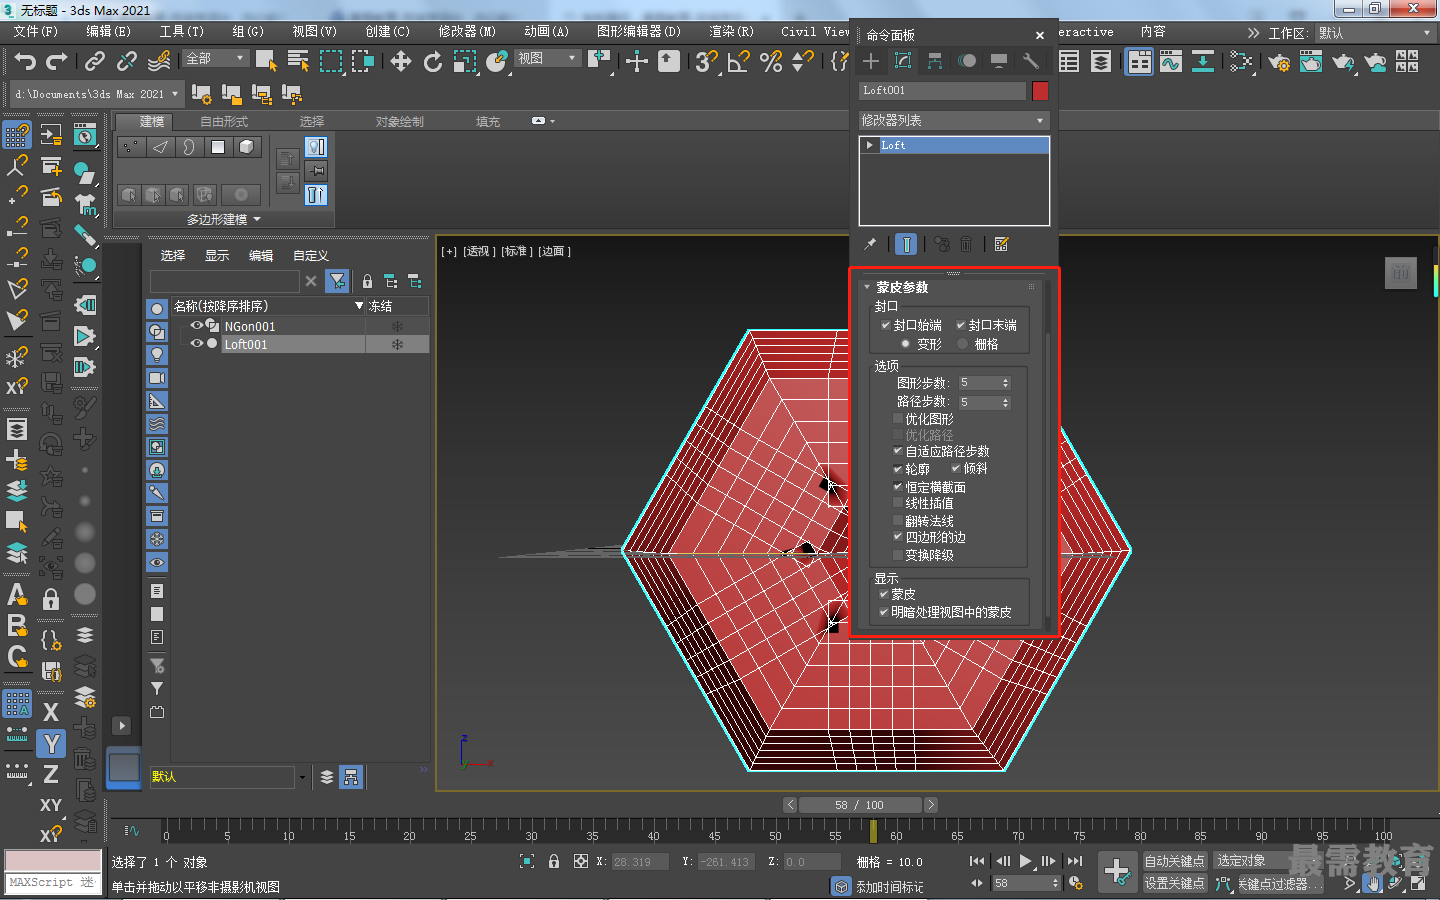The image size is (1440, 900).
Task: Select the Bind to Space Warp icon
Action: pos(159,62)
